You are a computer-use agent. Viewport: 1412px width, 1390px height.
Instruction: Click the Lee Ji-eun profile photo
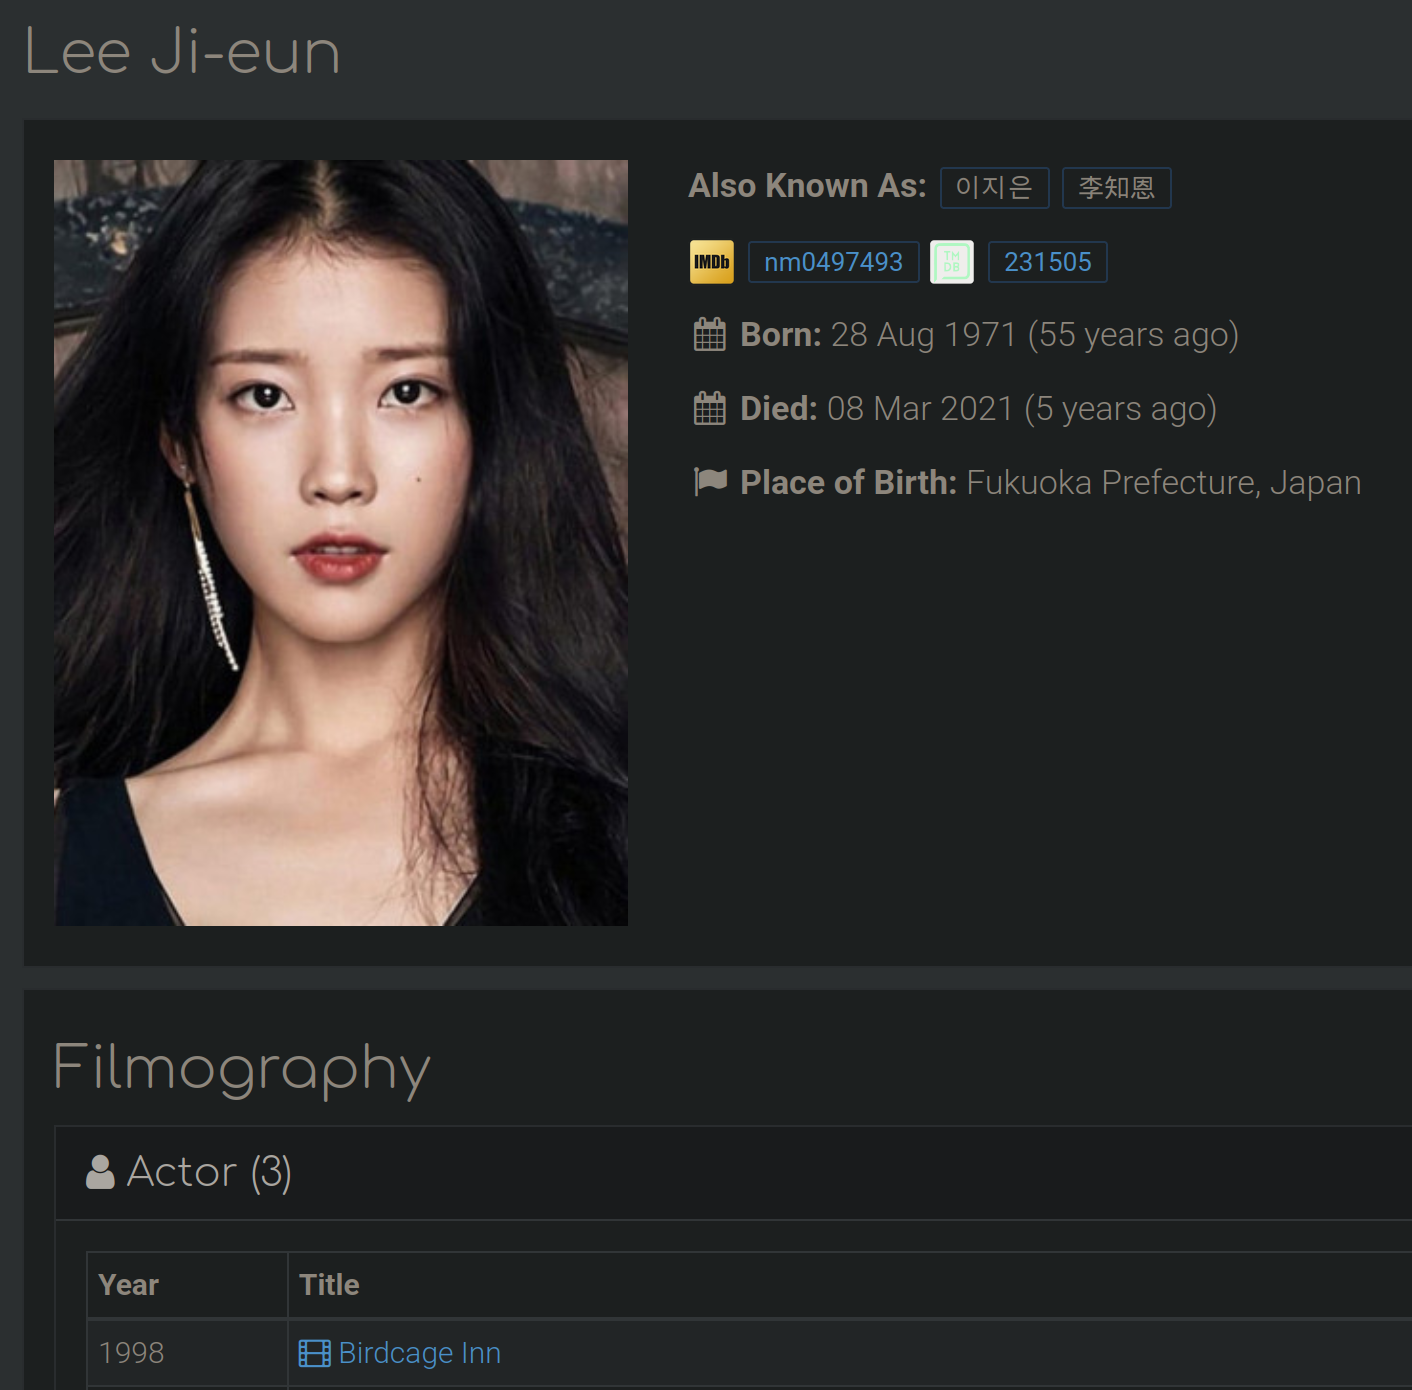pyautogui.click(x=341, y=543)
